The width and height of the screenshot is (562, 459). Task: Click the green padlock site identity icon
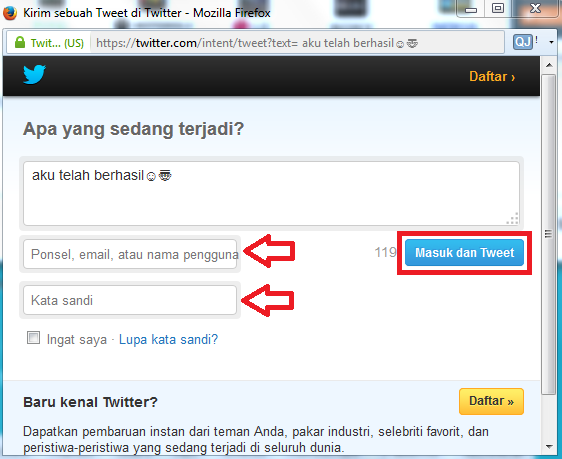(x=20, y=43)
